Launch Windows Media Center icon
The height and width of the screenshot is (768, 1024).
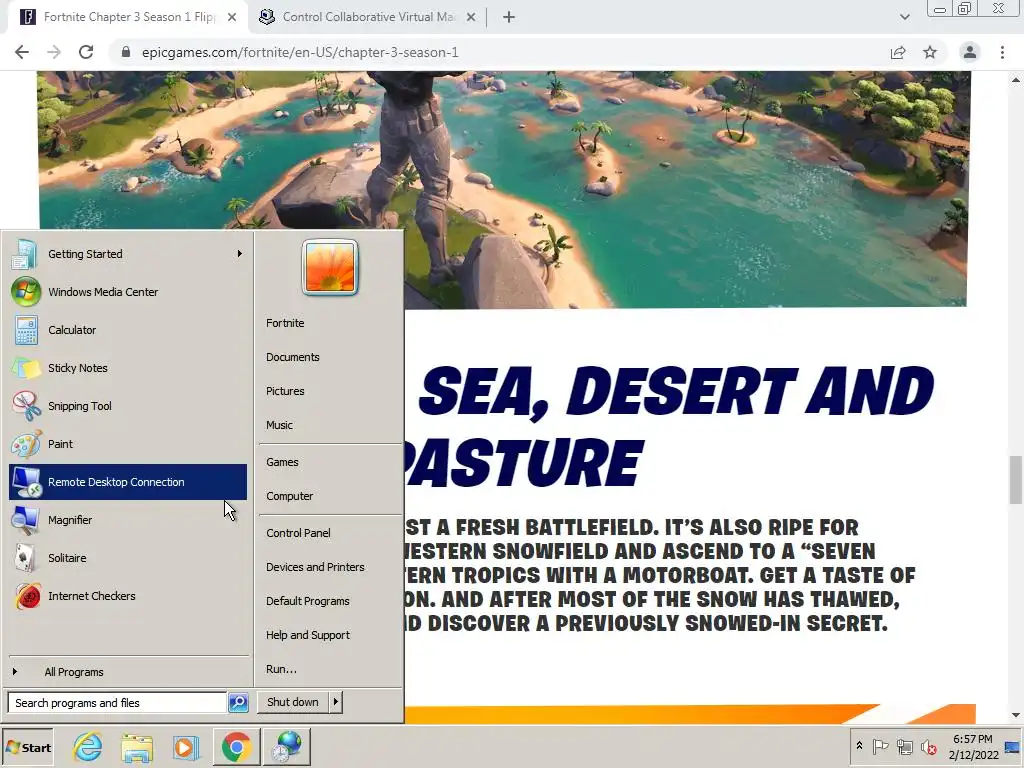(26, 292)
